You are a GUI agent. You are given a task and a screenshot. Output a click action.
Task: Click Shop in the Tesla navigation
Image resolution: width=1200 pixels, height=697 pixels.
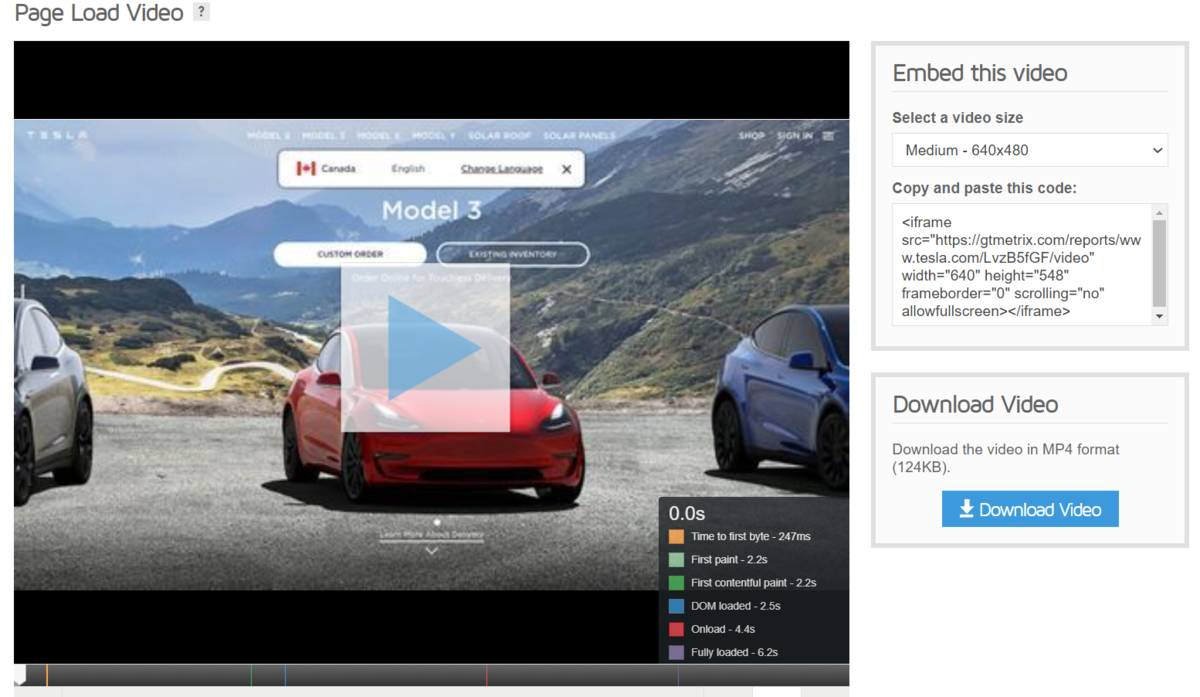pyautogui.click(x=752, y=135)
